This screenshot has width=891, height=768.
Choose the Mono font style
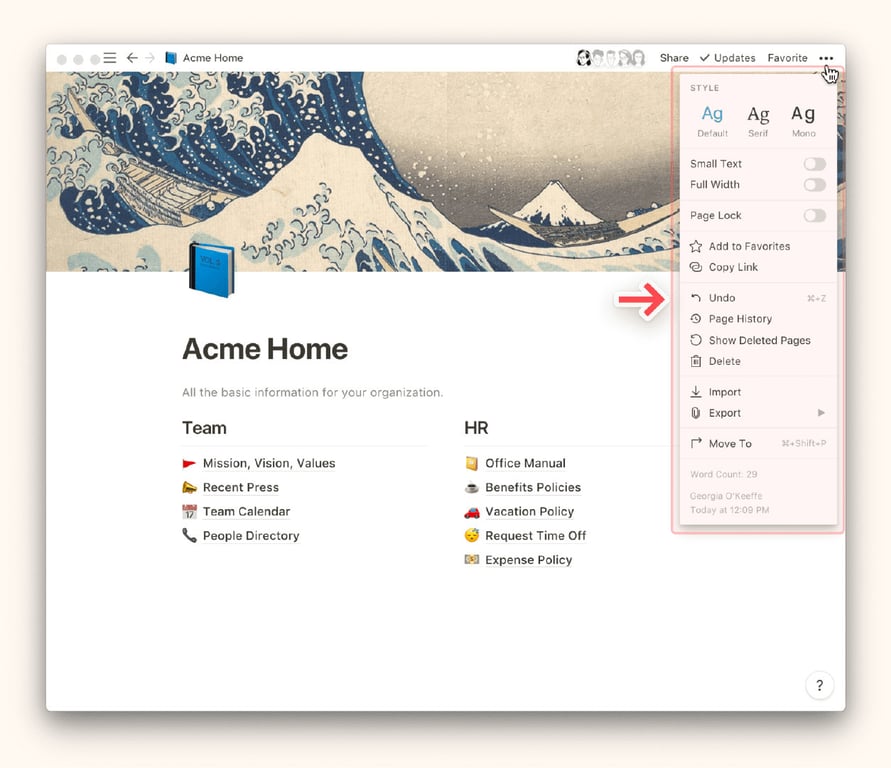tap(803, 120)
